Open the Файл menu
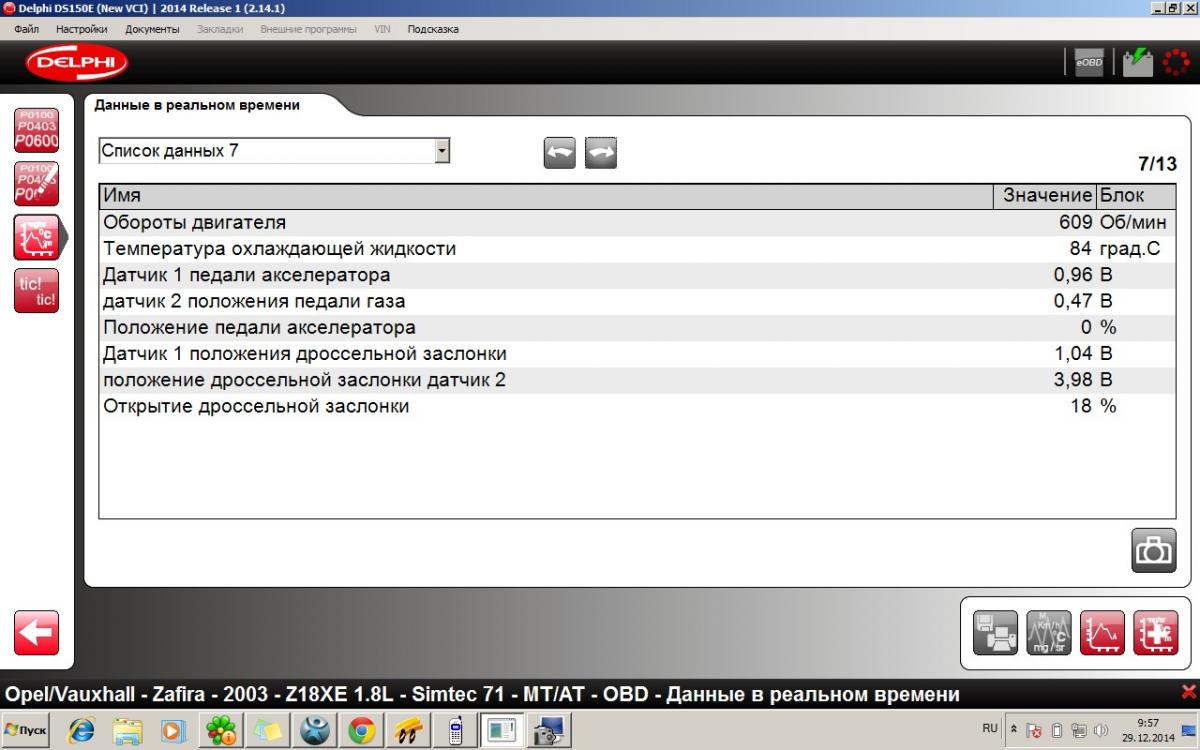Image resolution: width=1200 pixels, height=750 pixels. [x=27, y=29]
